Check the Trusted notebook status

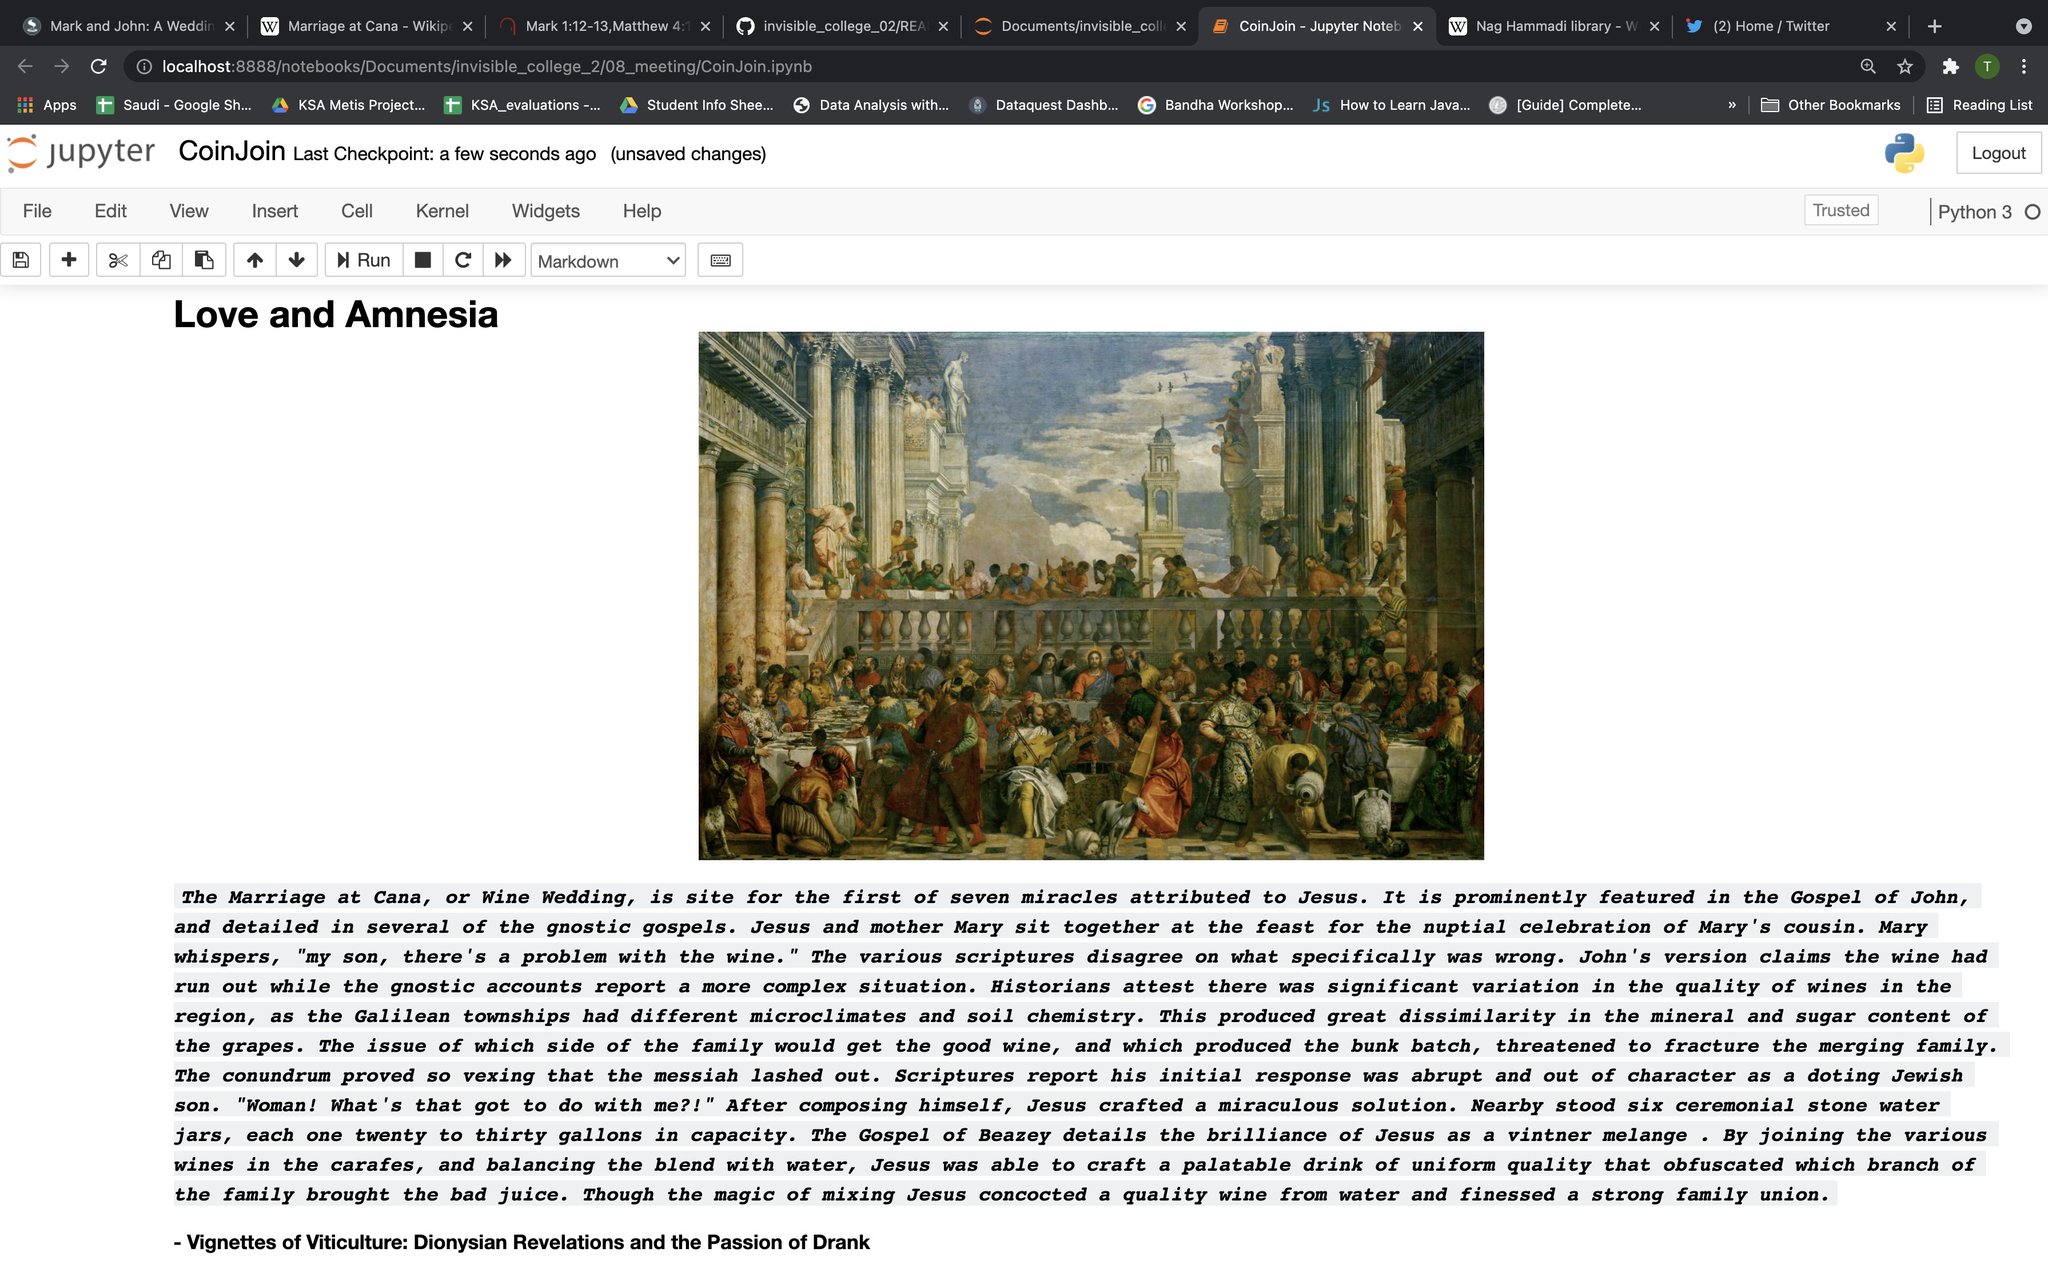[1840, 210]
